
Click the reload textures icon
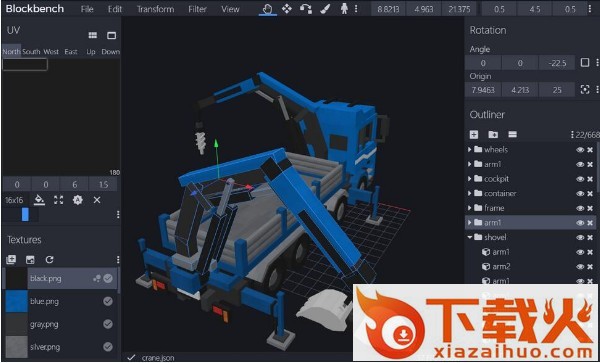click(49, 260)
